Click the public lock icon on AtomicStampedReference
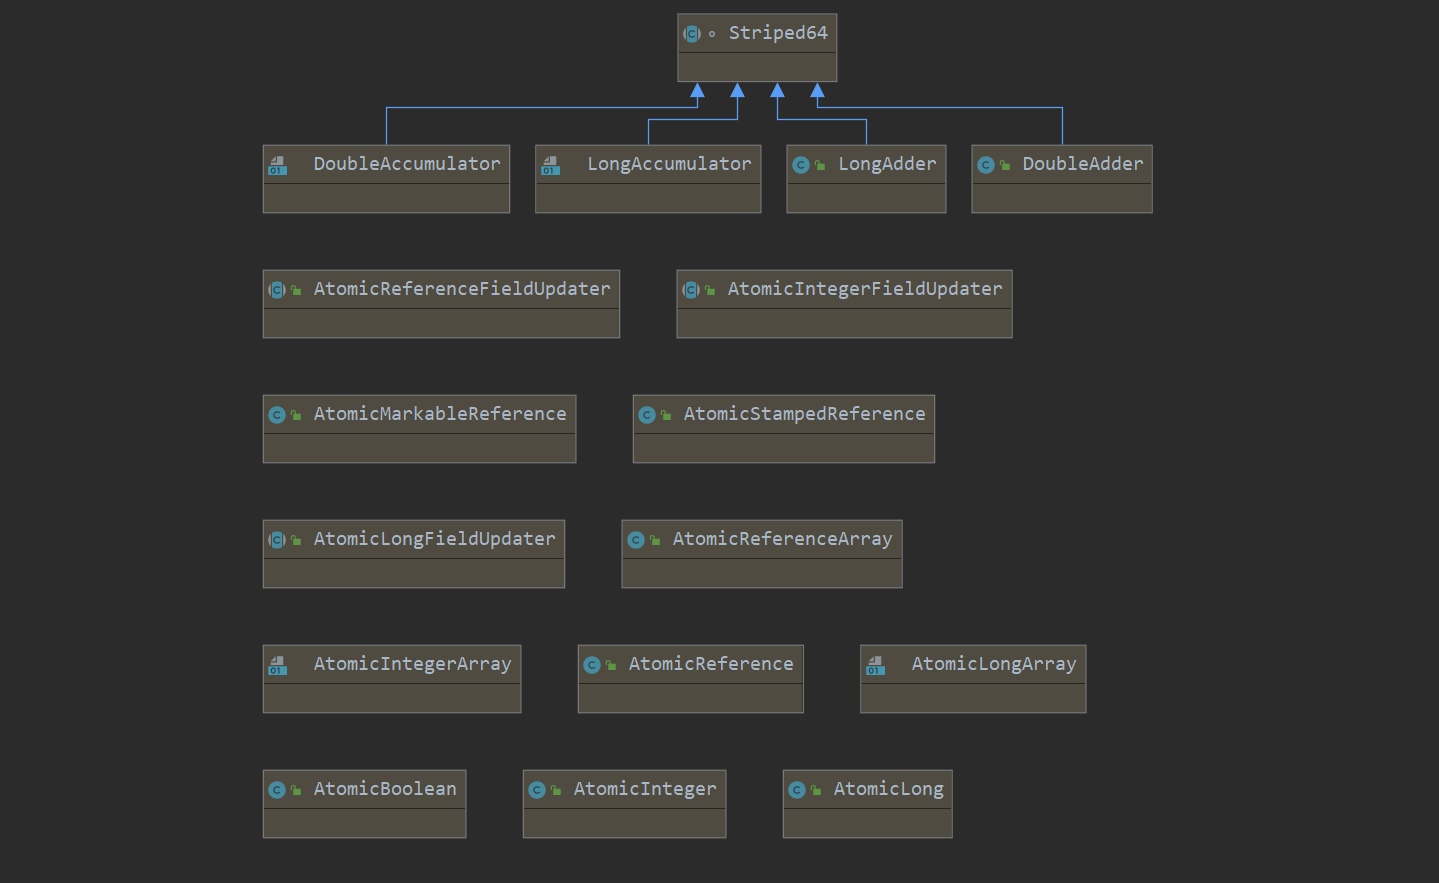 point(666,415)
